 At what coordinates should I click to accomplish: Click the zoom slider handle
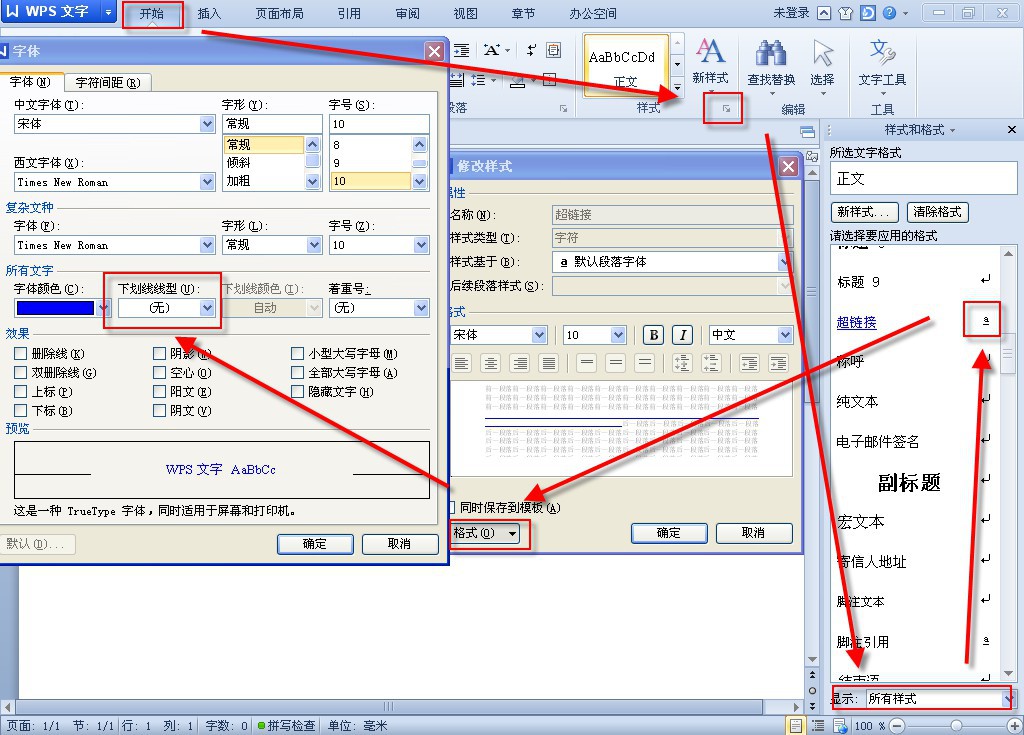coord(956,725)
